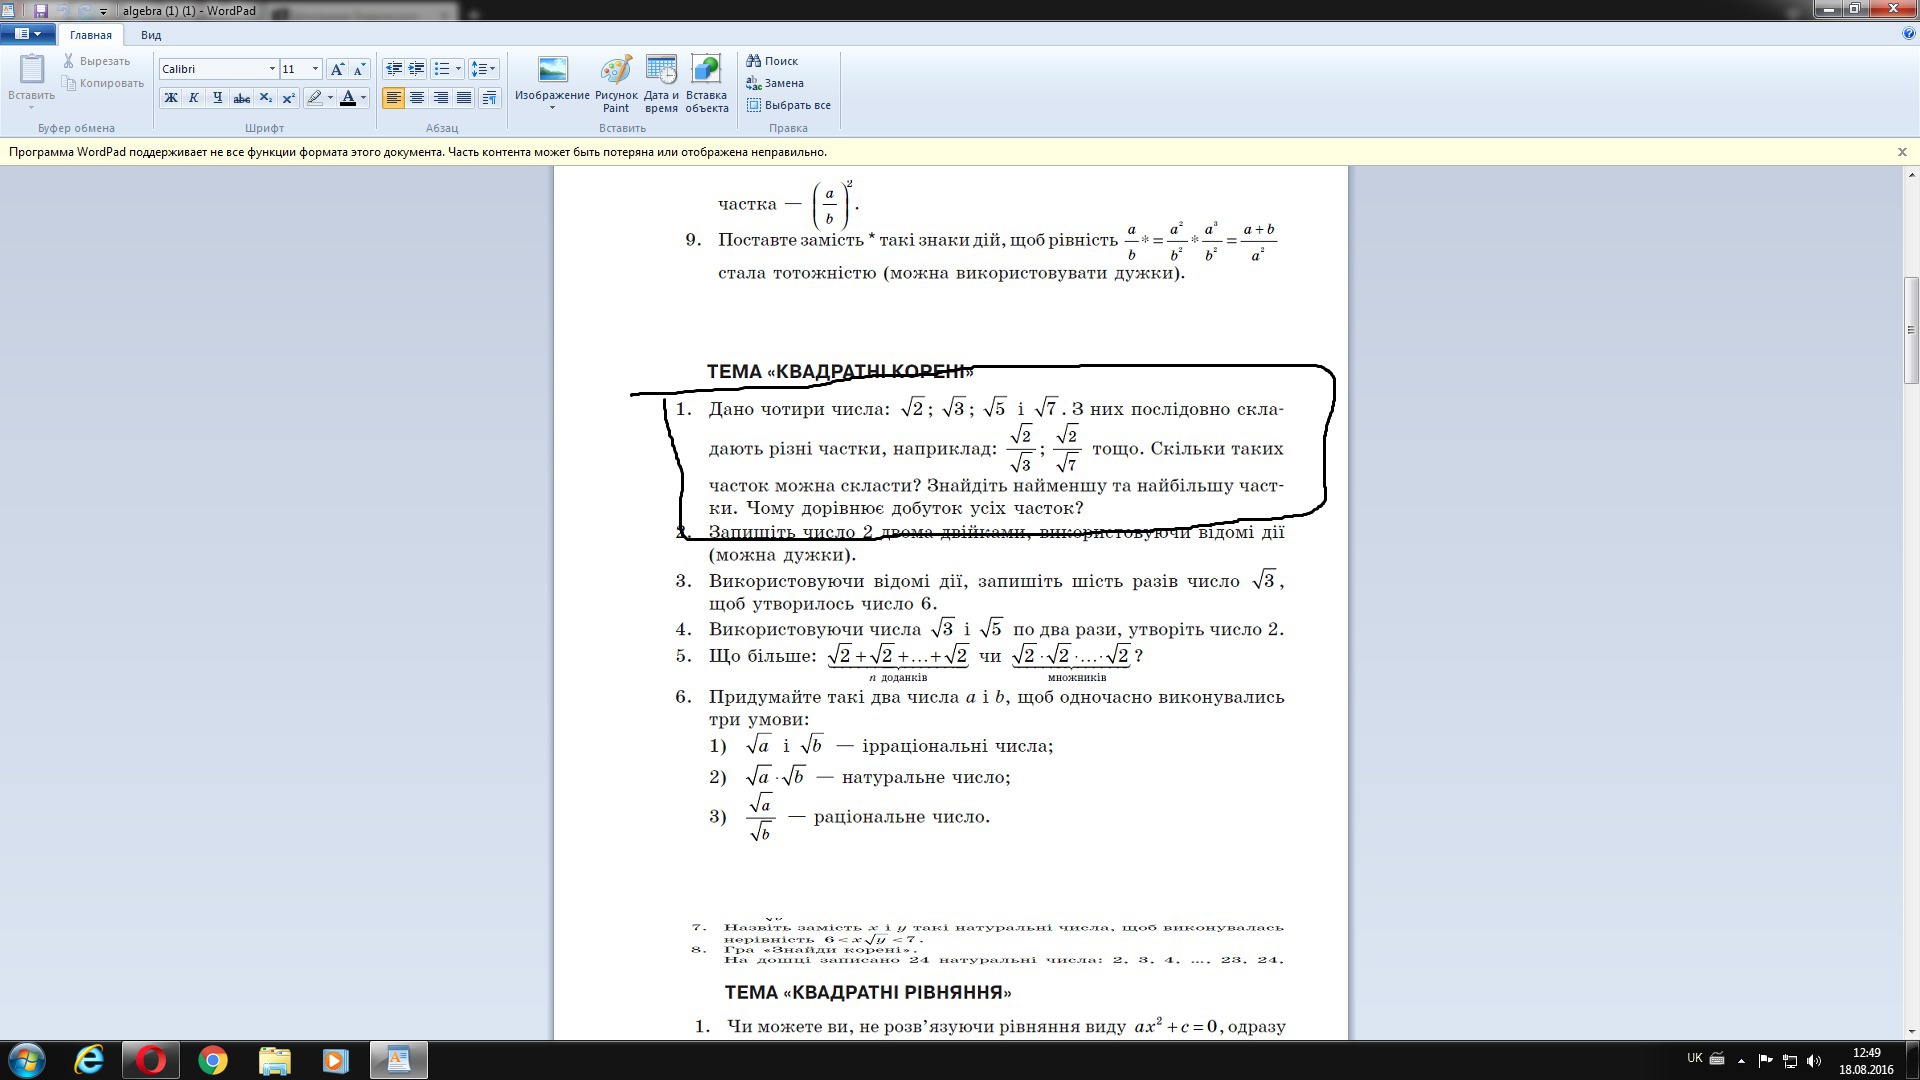Image resolution: width=1920 pixels, height=1080 pixels.
Task: Switch to the Вид ribbon tab
Action: click(x=151, y=35)
